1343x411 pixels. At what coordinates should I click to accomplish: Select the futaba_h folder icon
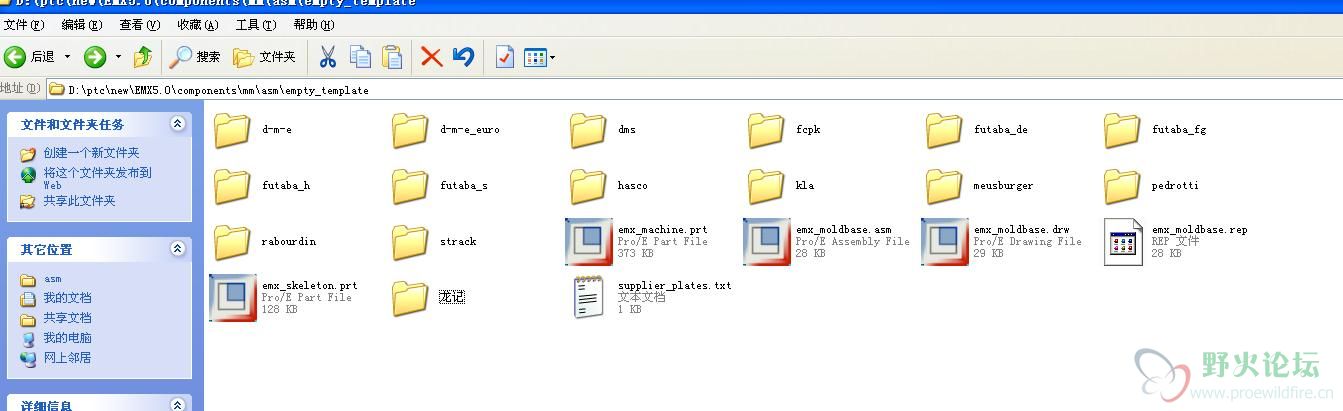point(232,186)
